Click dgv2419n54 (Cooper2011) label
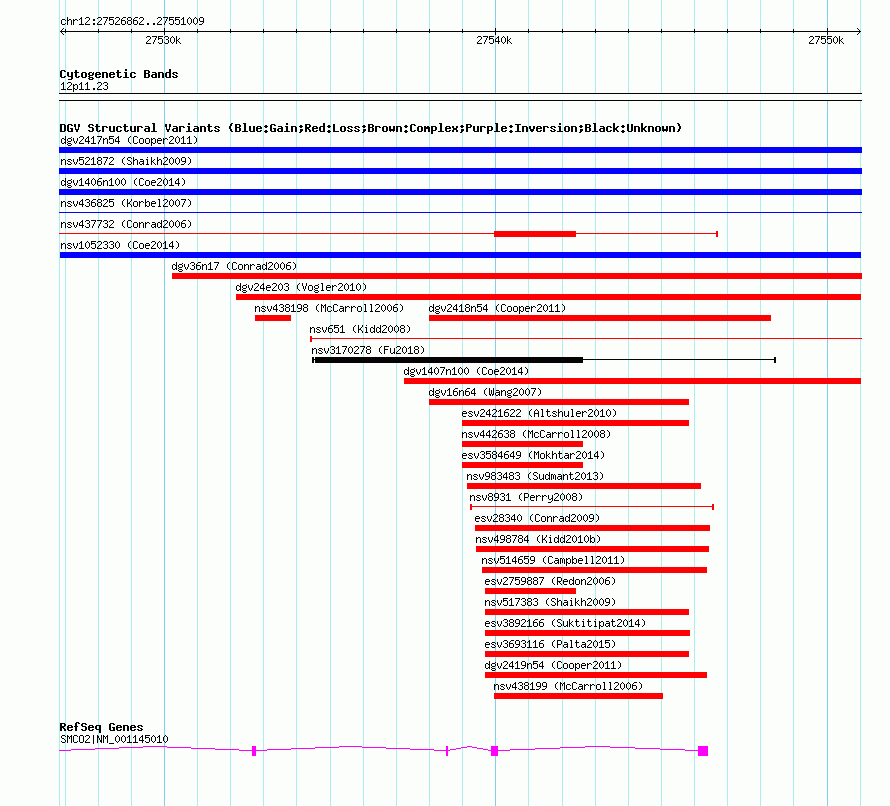 (553, 665)
